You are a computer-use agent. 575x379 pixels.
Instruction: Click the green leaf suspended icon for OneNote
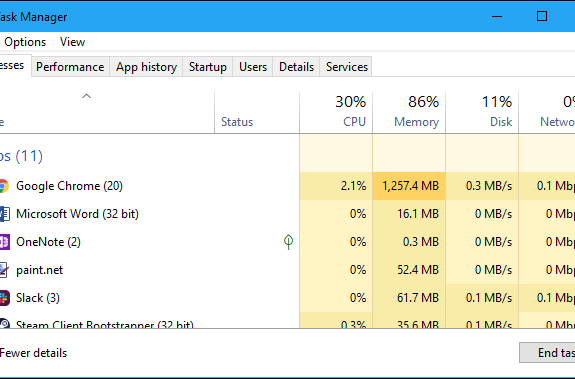pos(289,242)
